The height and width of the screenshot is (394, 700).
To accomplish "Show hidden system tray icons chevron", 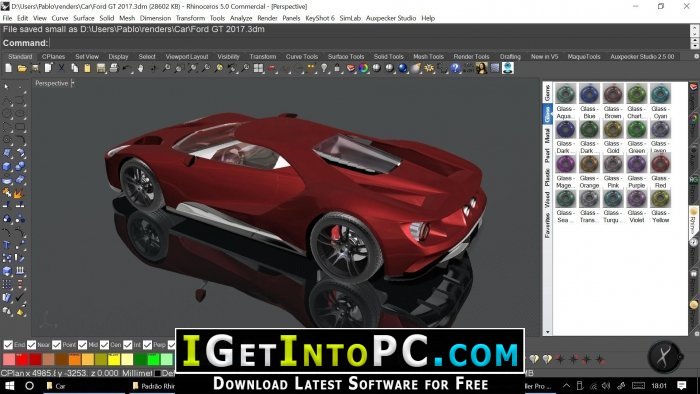I will click(566, 386).
